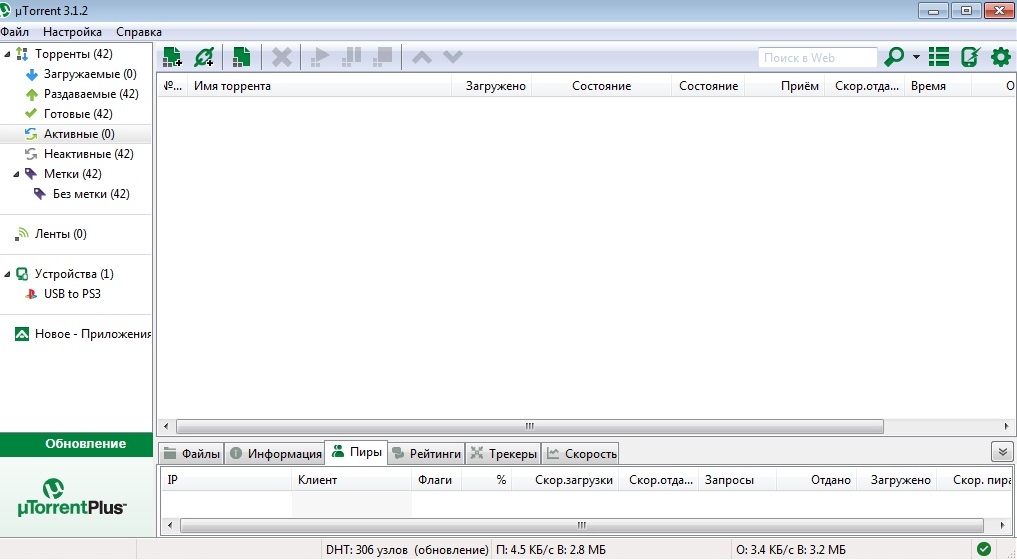Click the Create New Torrent icon
The height and width of the screenshot is (560, 1017).
(x=241, y=57)
